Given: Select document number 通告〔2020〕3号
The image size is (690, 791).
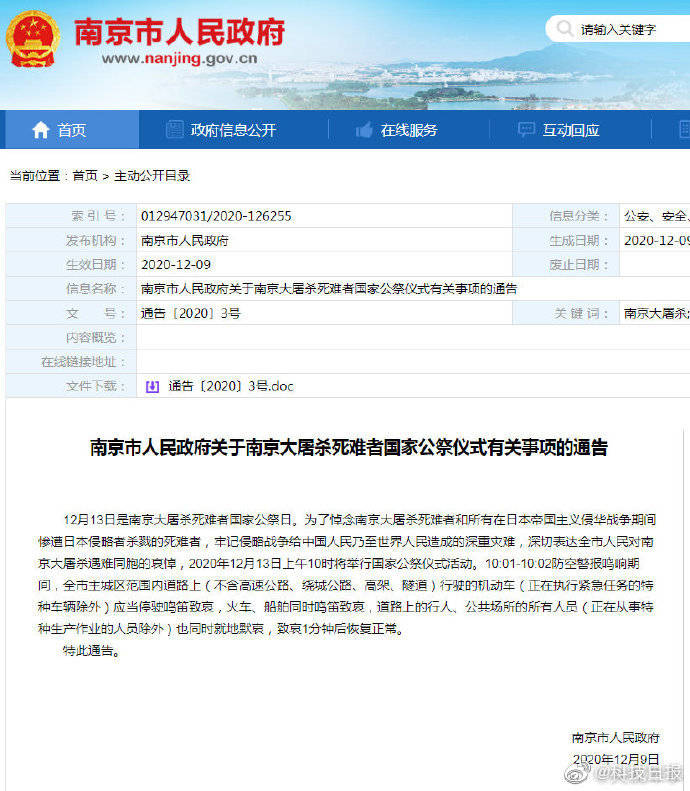Looking at the screenshot, I should 191,313.
